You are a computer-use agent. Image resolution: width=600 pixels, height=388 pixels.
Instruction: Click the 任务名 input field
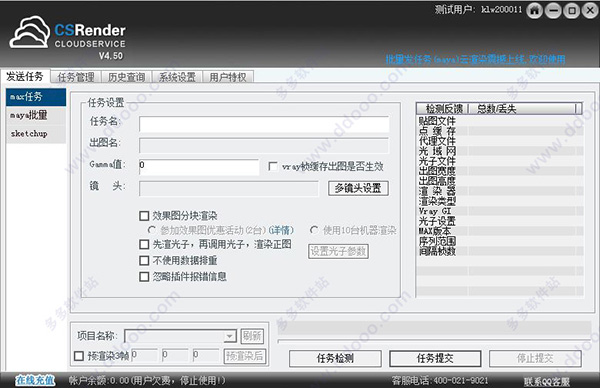coord(264,124)
